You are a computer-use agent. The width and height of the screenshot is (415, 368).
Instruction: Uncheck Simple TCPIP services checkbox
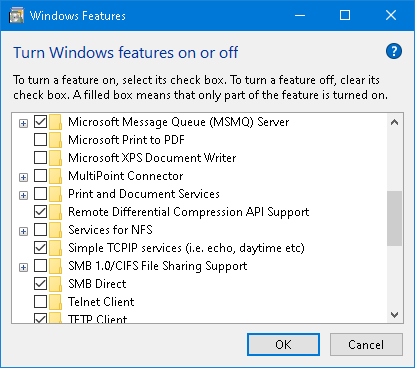click(x=40, y=248)
